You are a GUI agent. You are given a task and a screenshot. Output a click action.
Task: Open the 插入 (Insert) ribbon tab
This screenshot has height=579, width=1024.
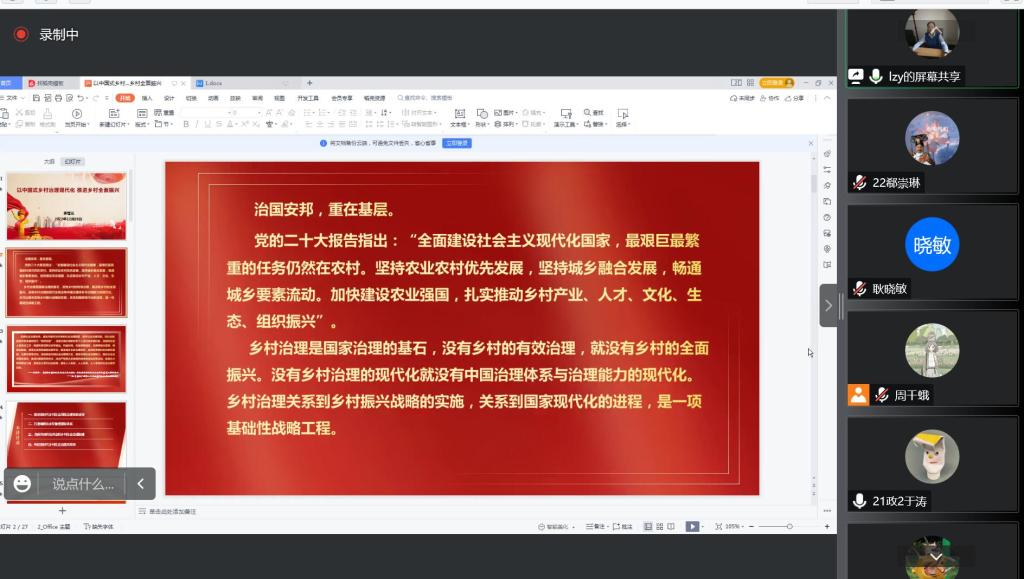click(x=147, y=98)
